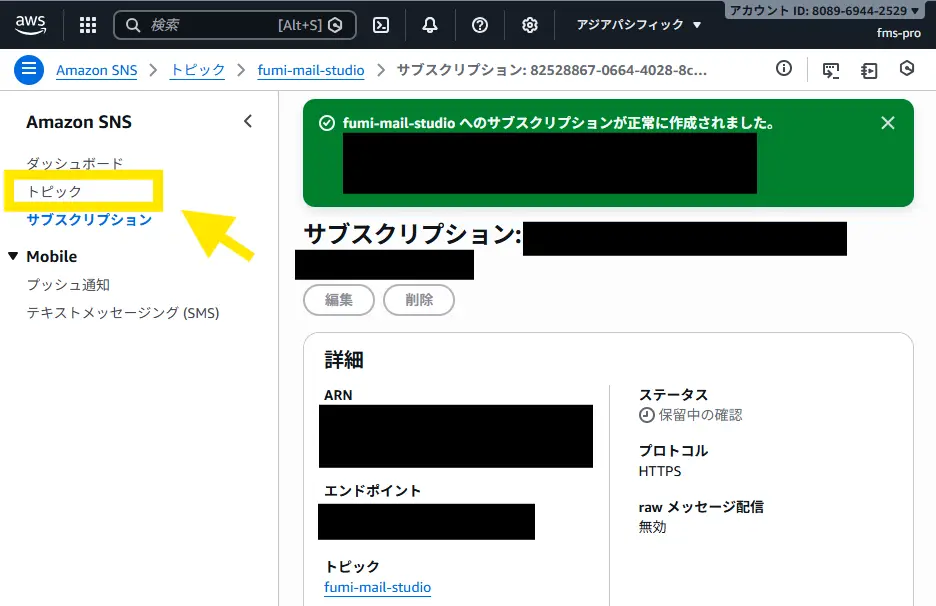Launch CloudShell from the top bar
Viewport: 936px width, 606px height.
[381, 25]
